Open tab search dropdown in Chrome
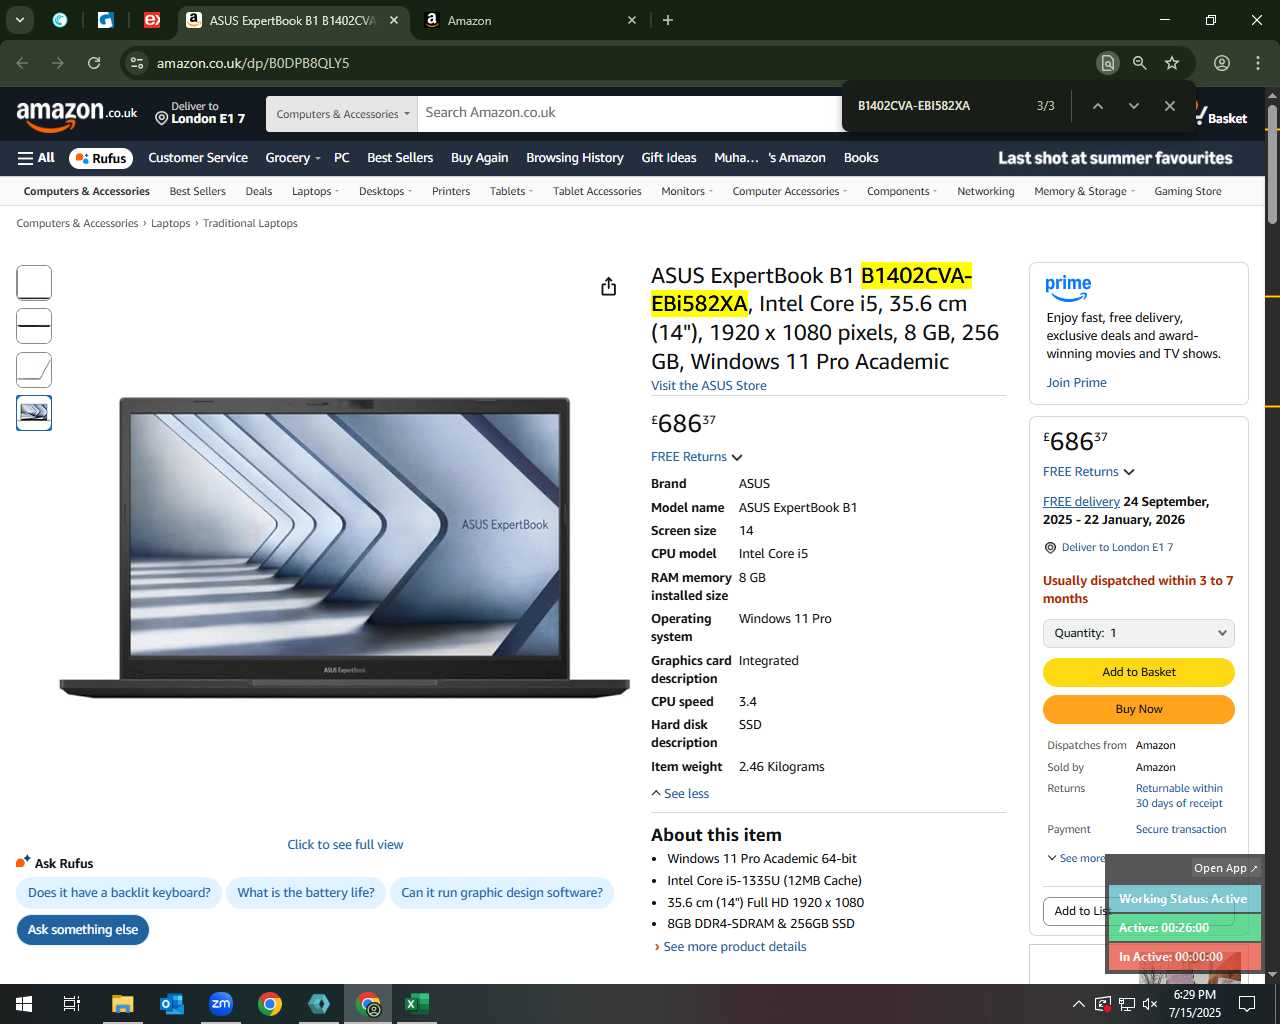This screenshot has width=1280, height=1024. pyautogui.click(x=19, y=20)
